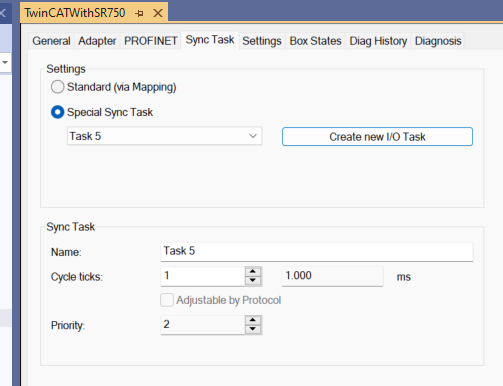Viewport: 503px width, 386px height.
Task: Open the Settings tab
Action: point(262,41)
